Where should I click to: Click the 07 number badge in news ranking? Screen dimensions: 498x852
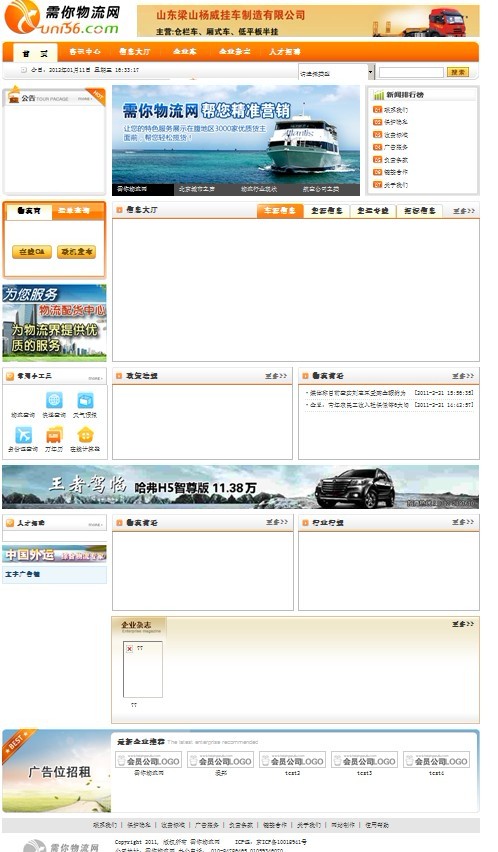click(377, 185)
